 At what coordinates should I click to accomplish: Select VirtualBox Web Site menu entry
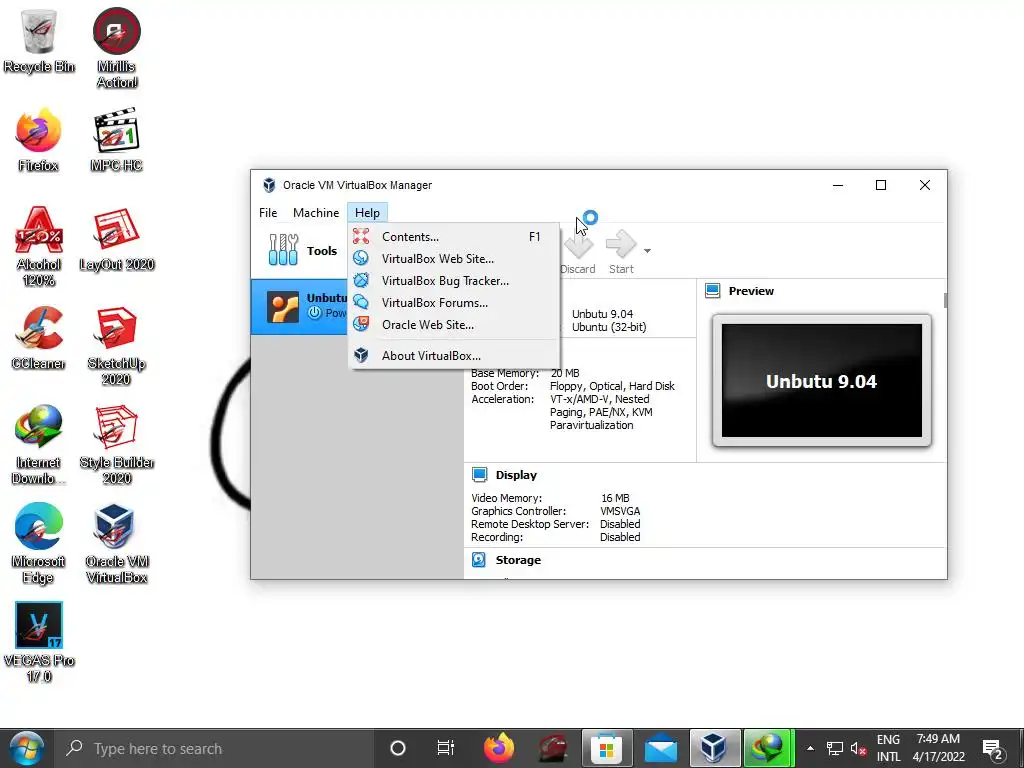[454, 259]
